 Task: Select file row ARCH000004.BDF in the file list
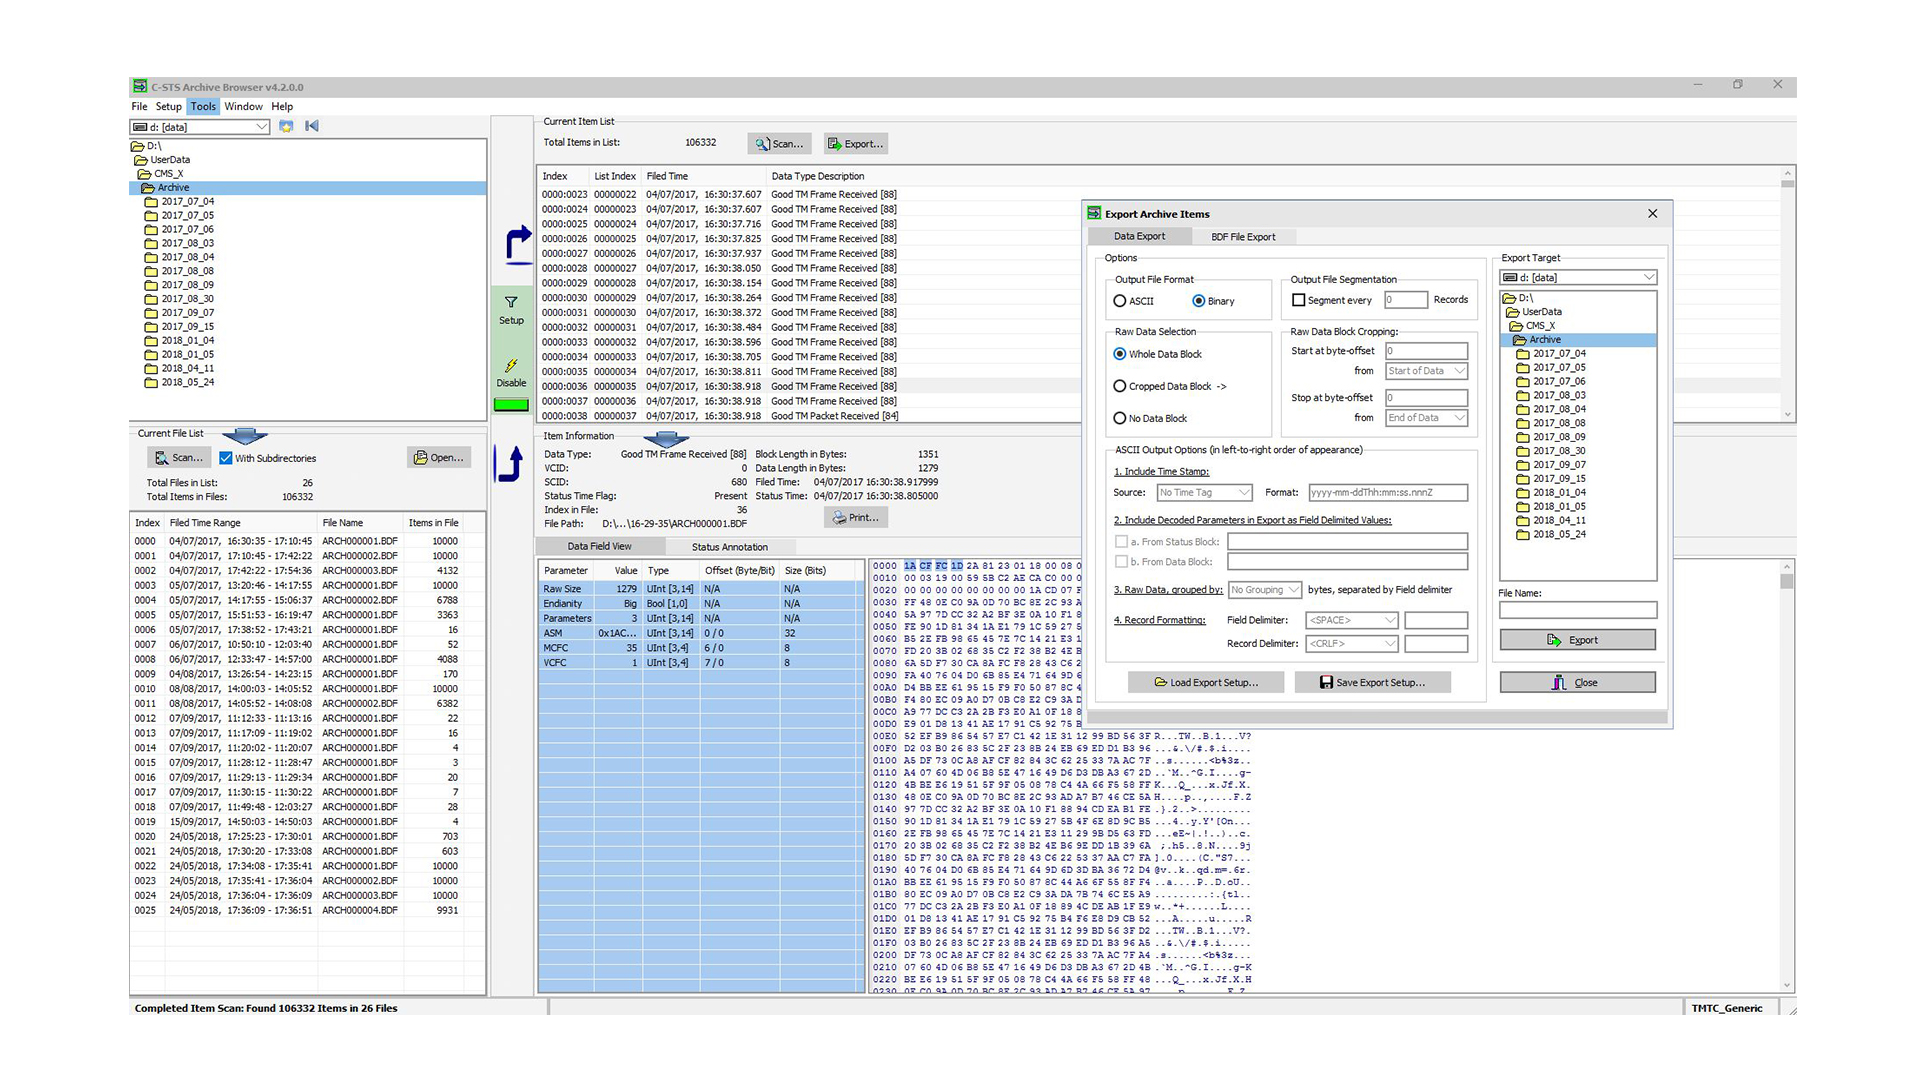tap(308, 910)
